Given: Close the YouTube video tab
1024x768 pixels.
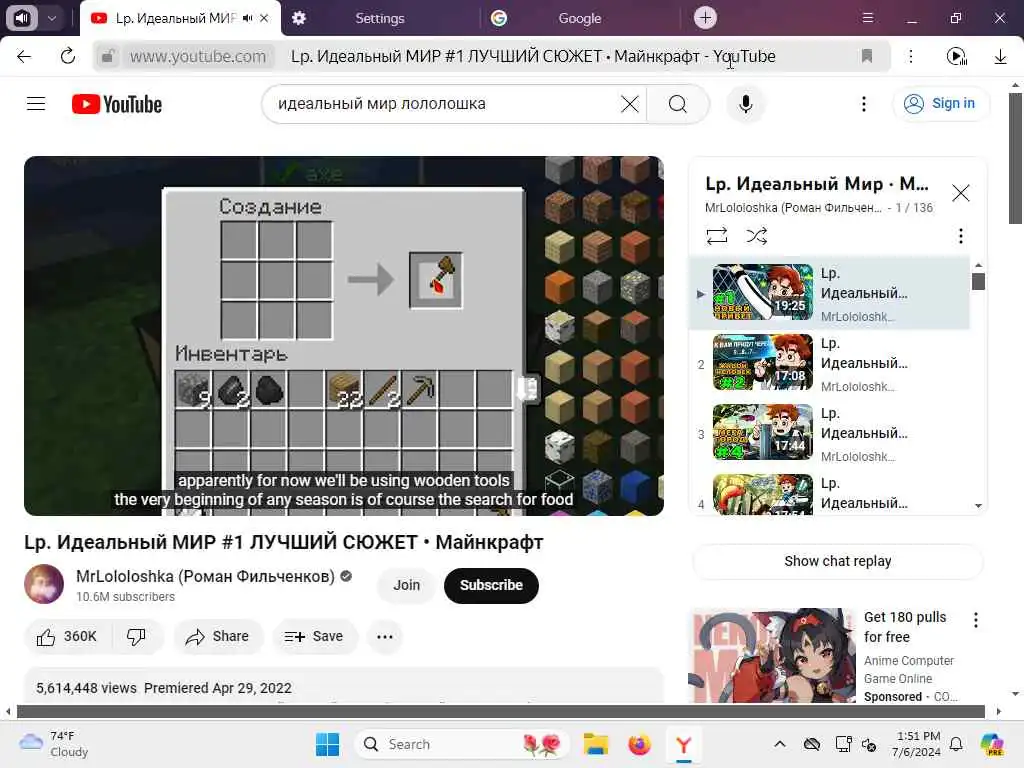Looking at the screenshot, I should coord(264,18).
